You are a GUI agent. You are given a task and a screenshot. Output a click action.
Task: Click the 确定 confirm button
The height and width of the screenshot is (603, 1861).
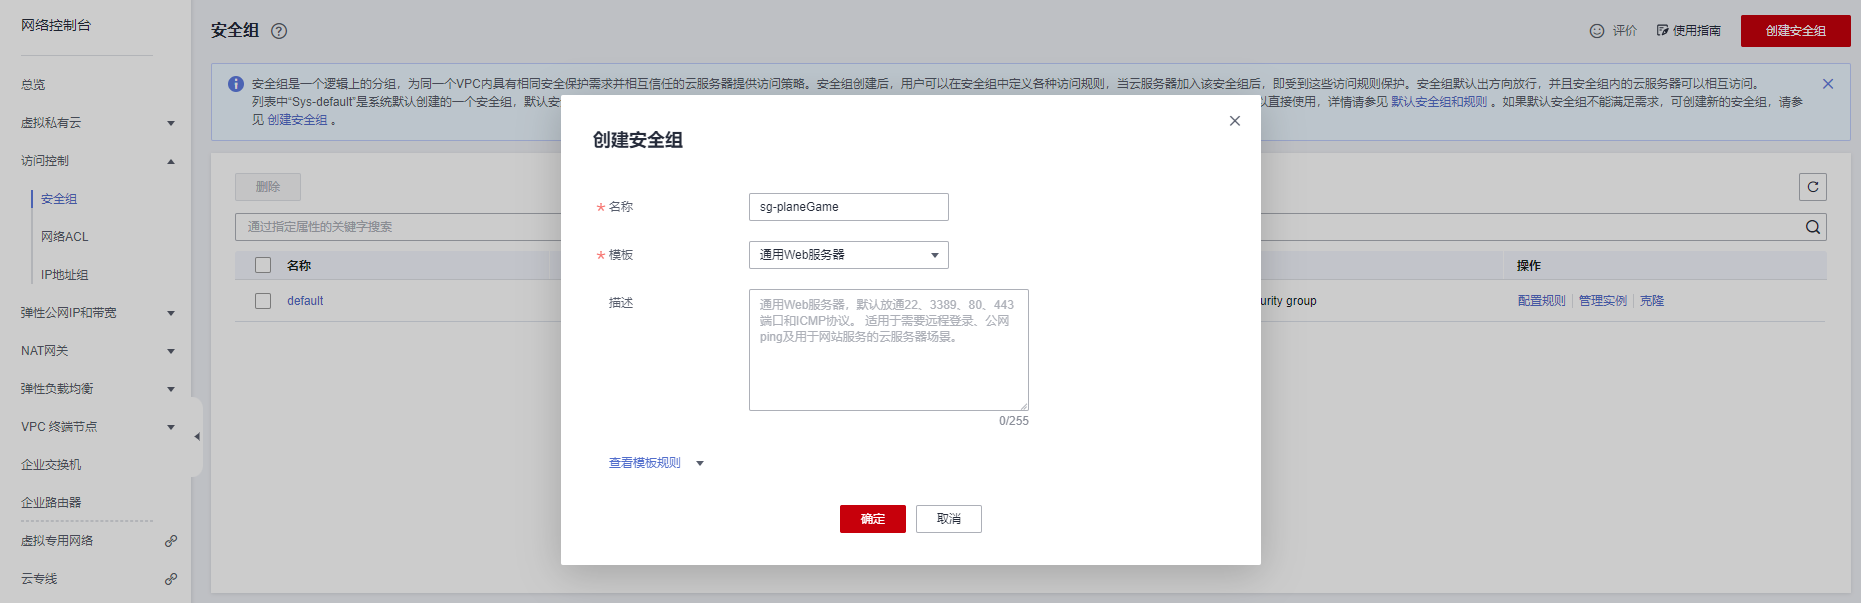coord(873,519)
